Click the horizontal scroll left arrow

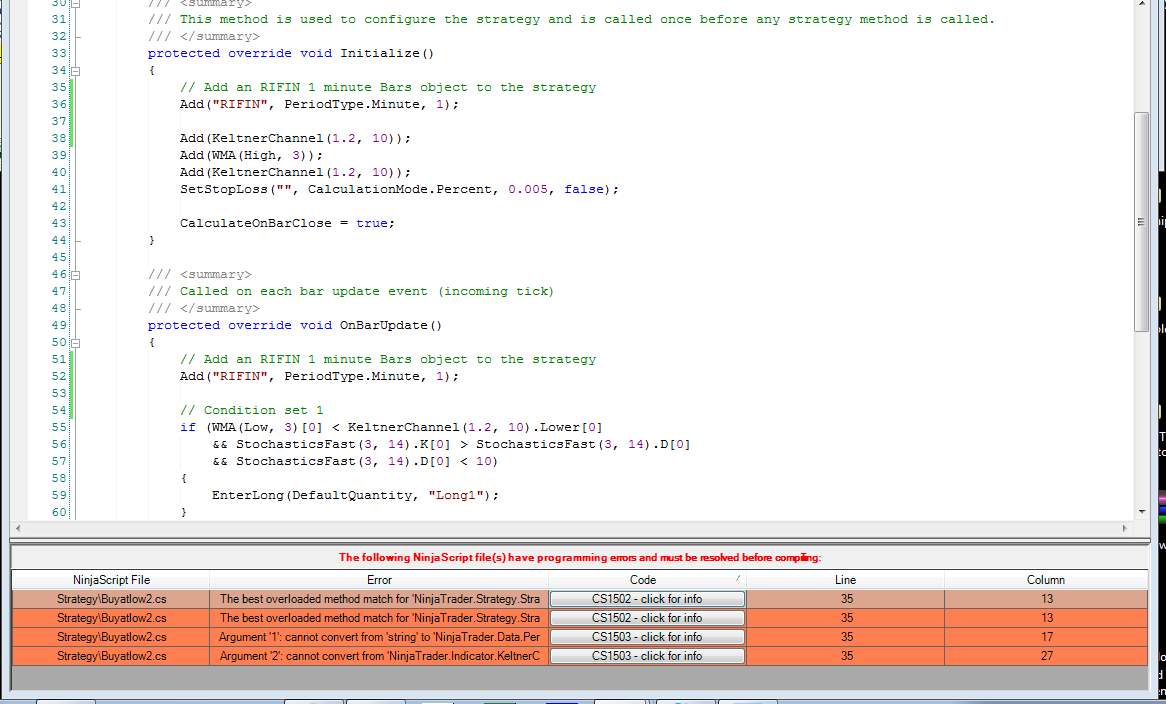(x=19, y=528)
